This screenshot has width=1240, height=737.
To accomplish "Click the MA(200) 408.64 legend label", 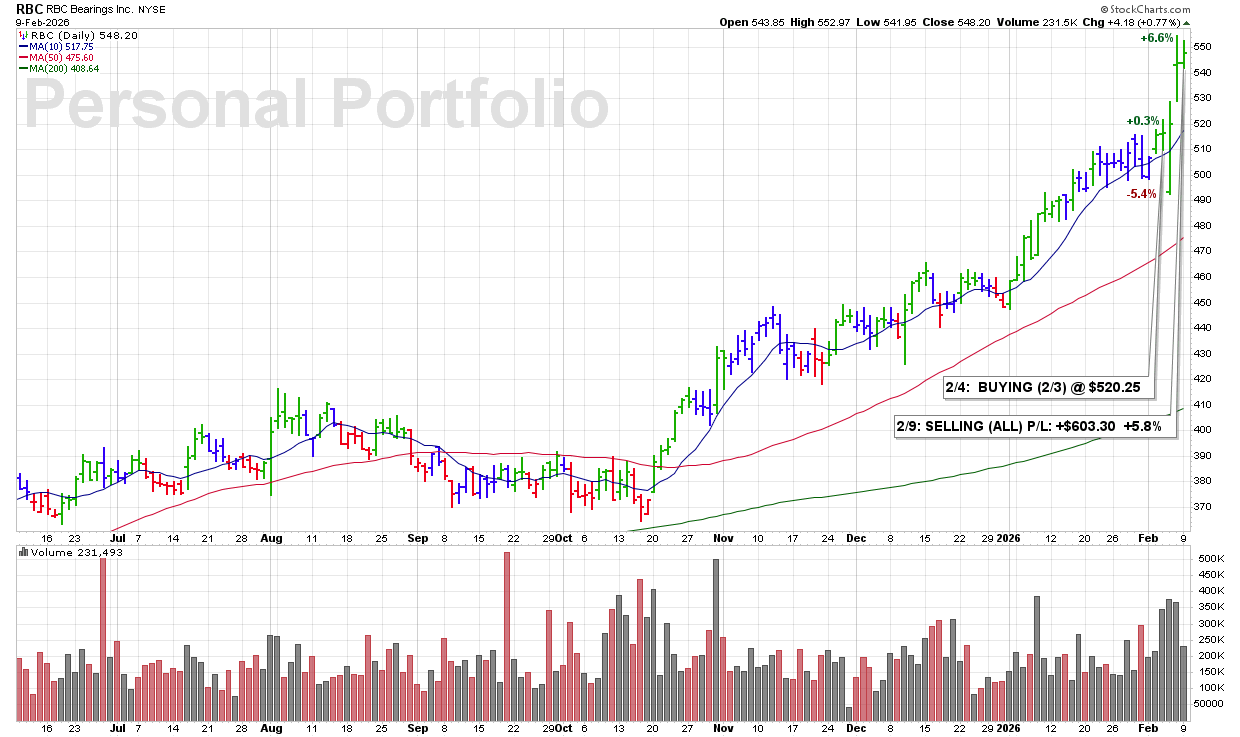I will tap(65, 68).
